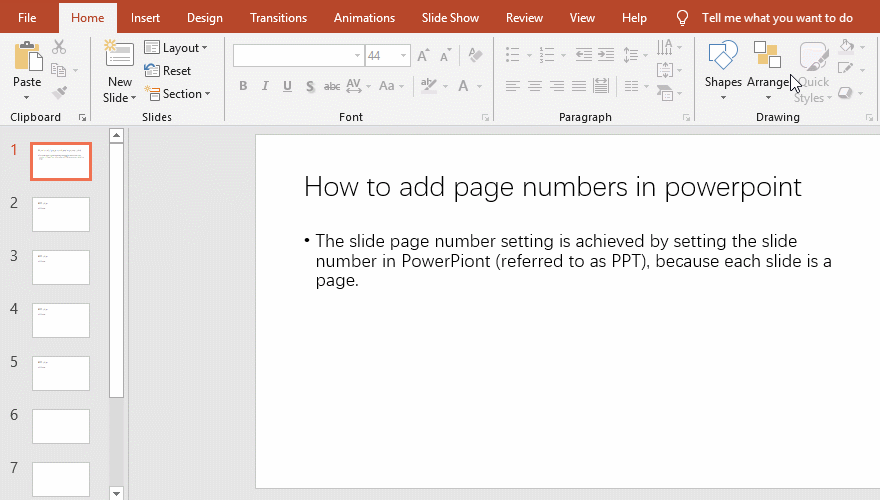Expand the font name combo box
The width and height of the screenshot is (880, 500).
click(357, 56)
